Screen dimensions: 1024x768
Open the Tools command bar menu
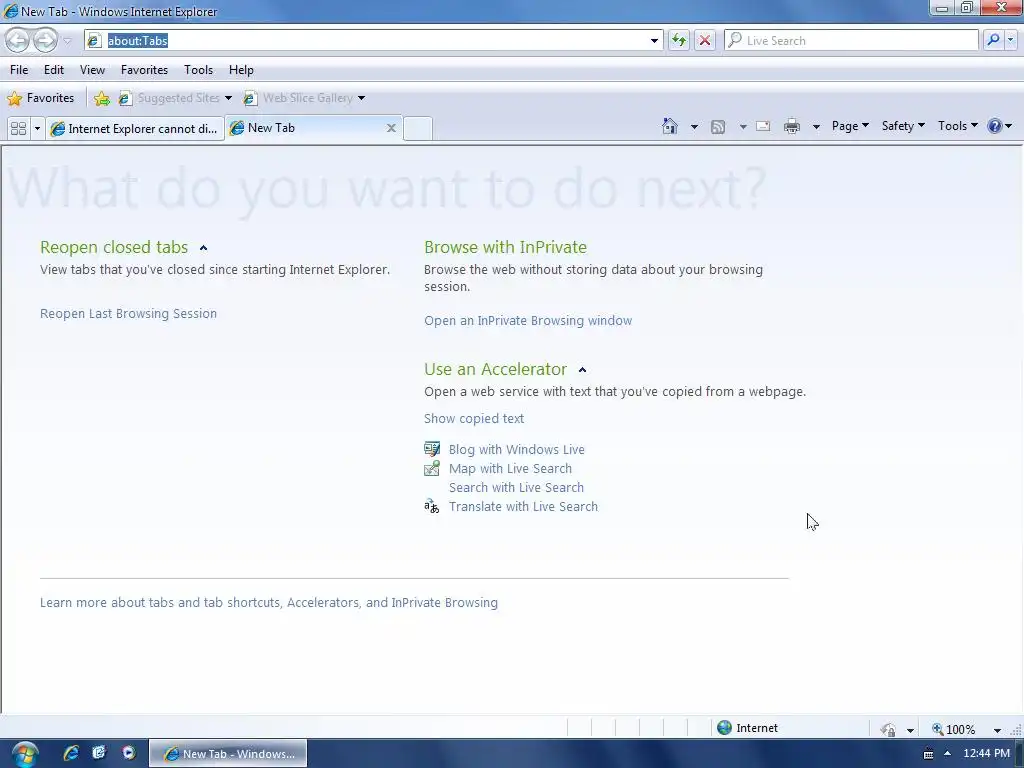tap(957, 126)
